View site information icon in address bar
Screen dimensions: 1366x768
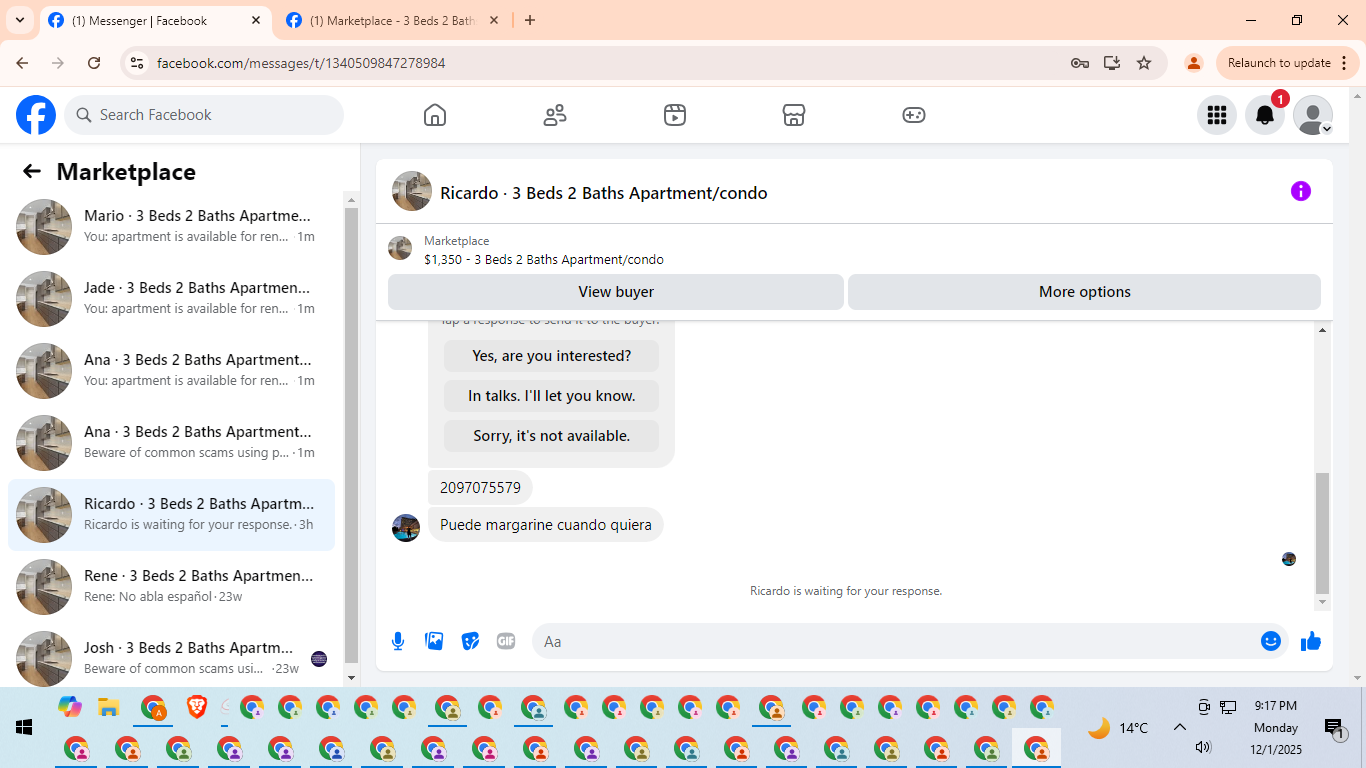[138, 63]
